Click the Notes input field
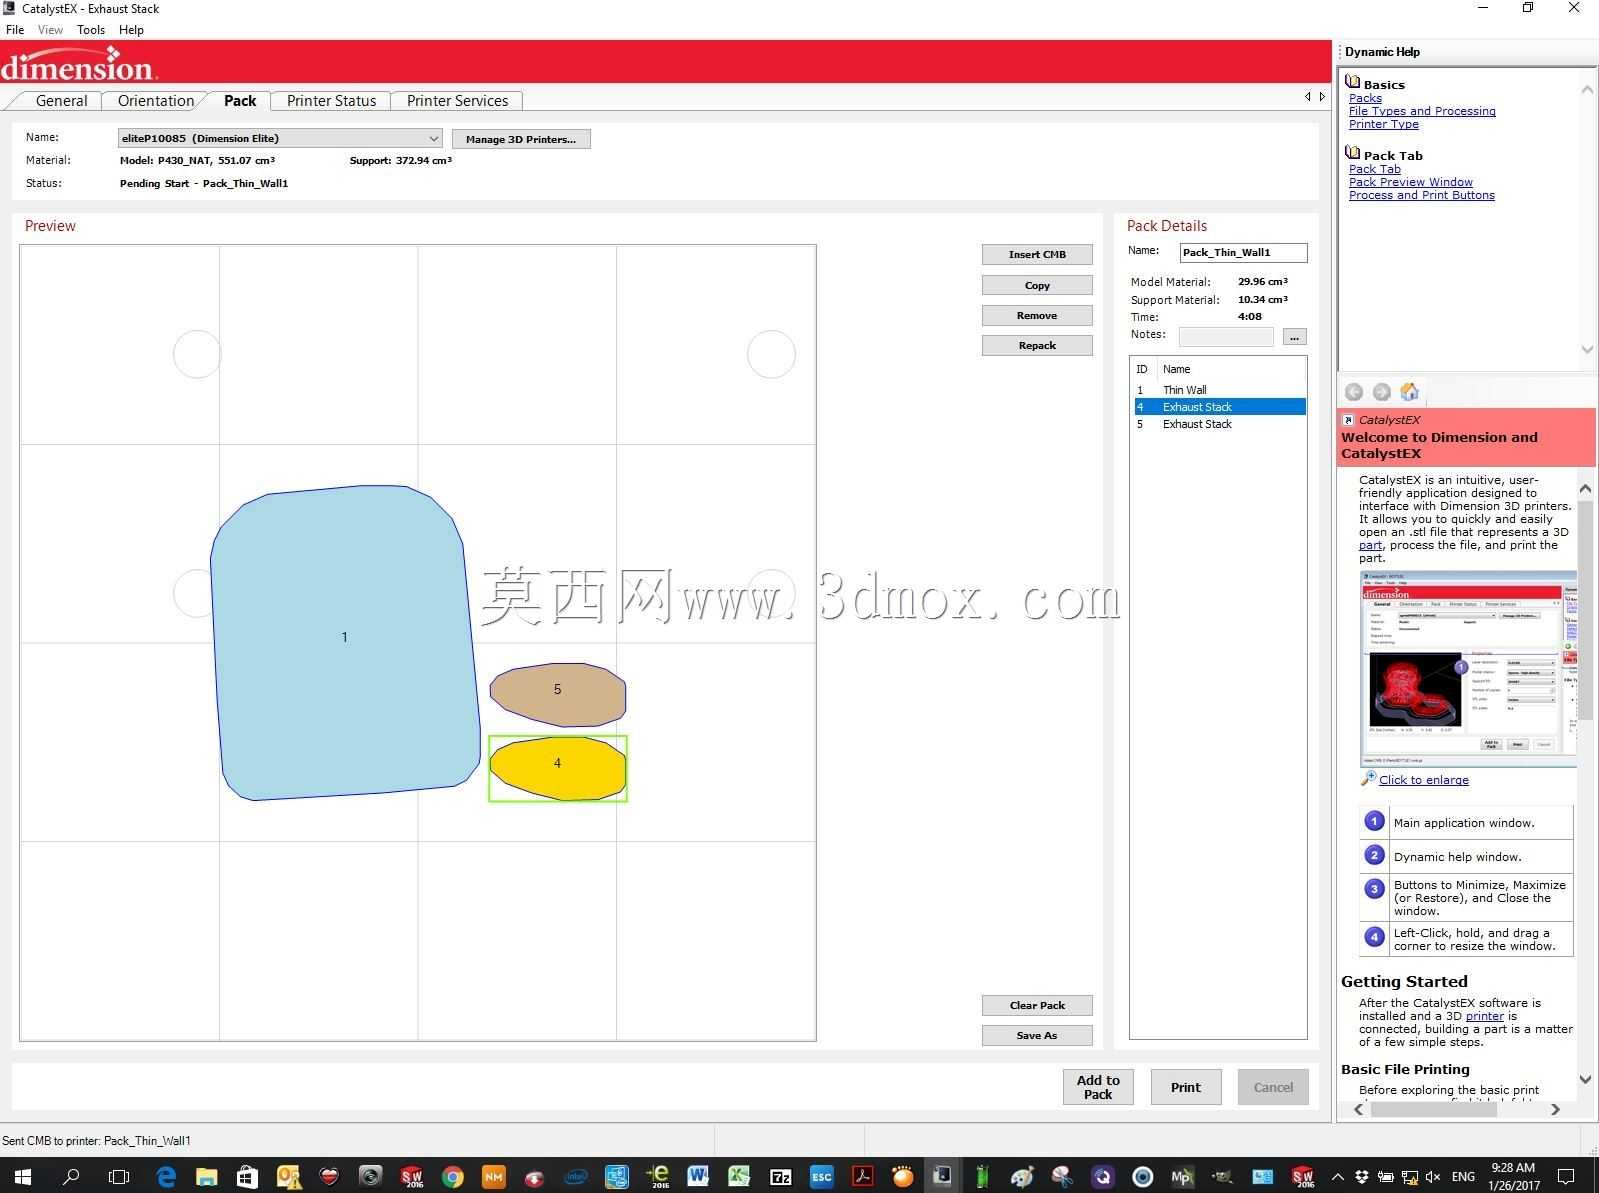1599x1193 pixels. coord(1226,337)
